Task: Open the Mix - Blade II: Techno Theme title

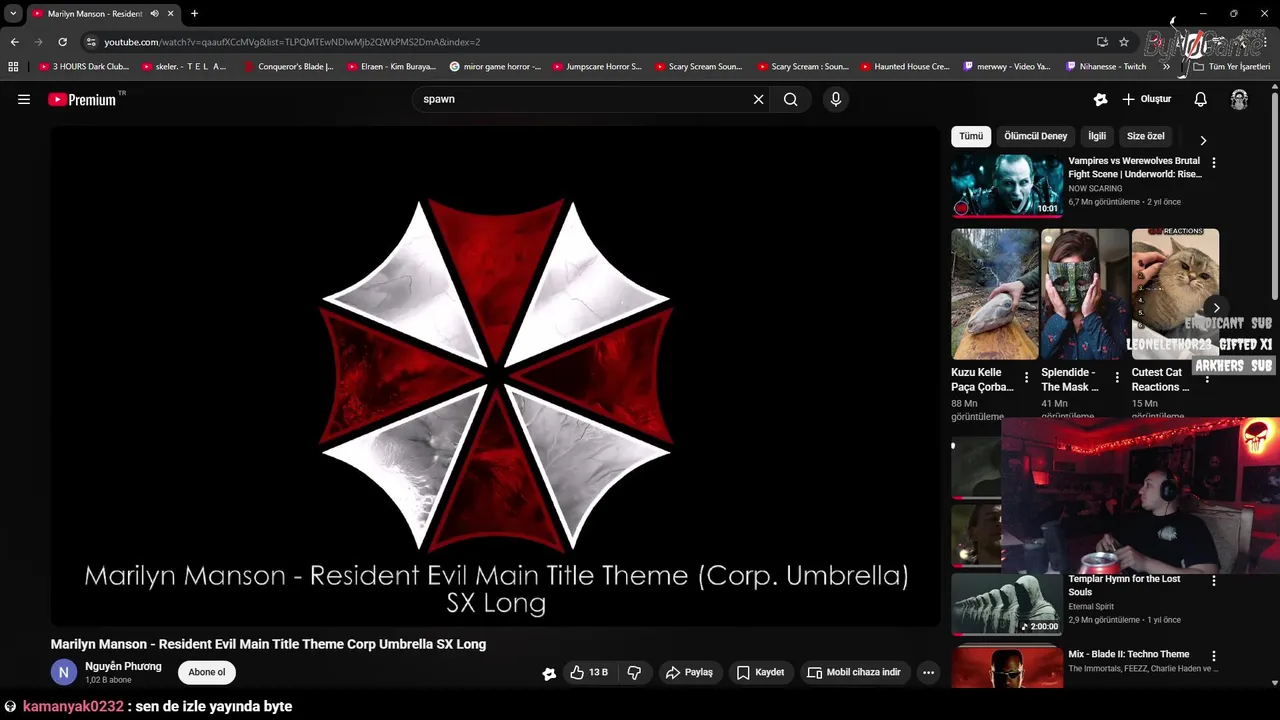Action: coord(1128,654)
